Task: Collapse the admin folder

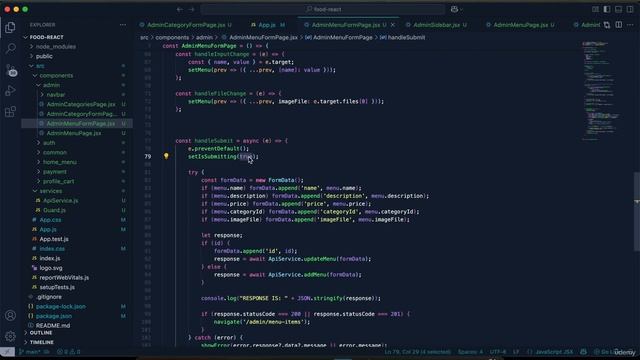Action: pos(51,85)
